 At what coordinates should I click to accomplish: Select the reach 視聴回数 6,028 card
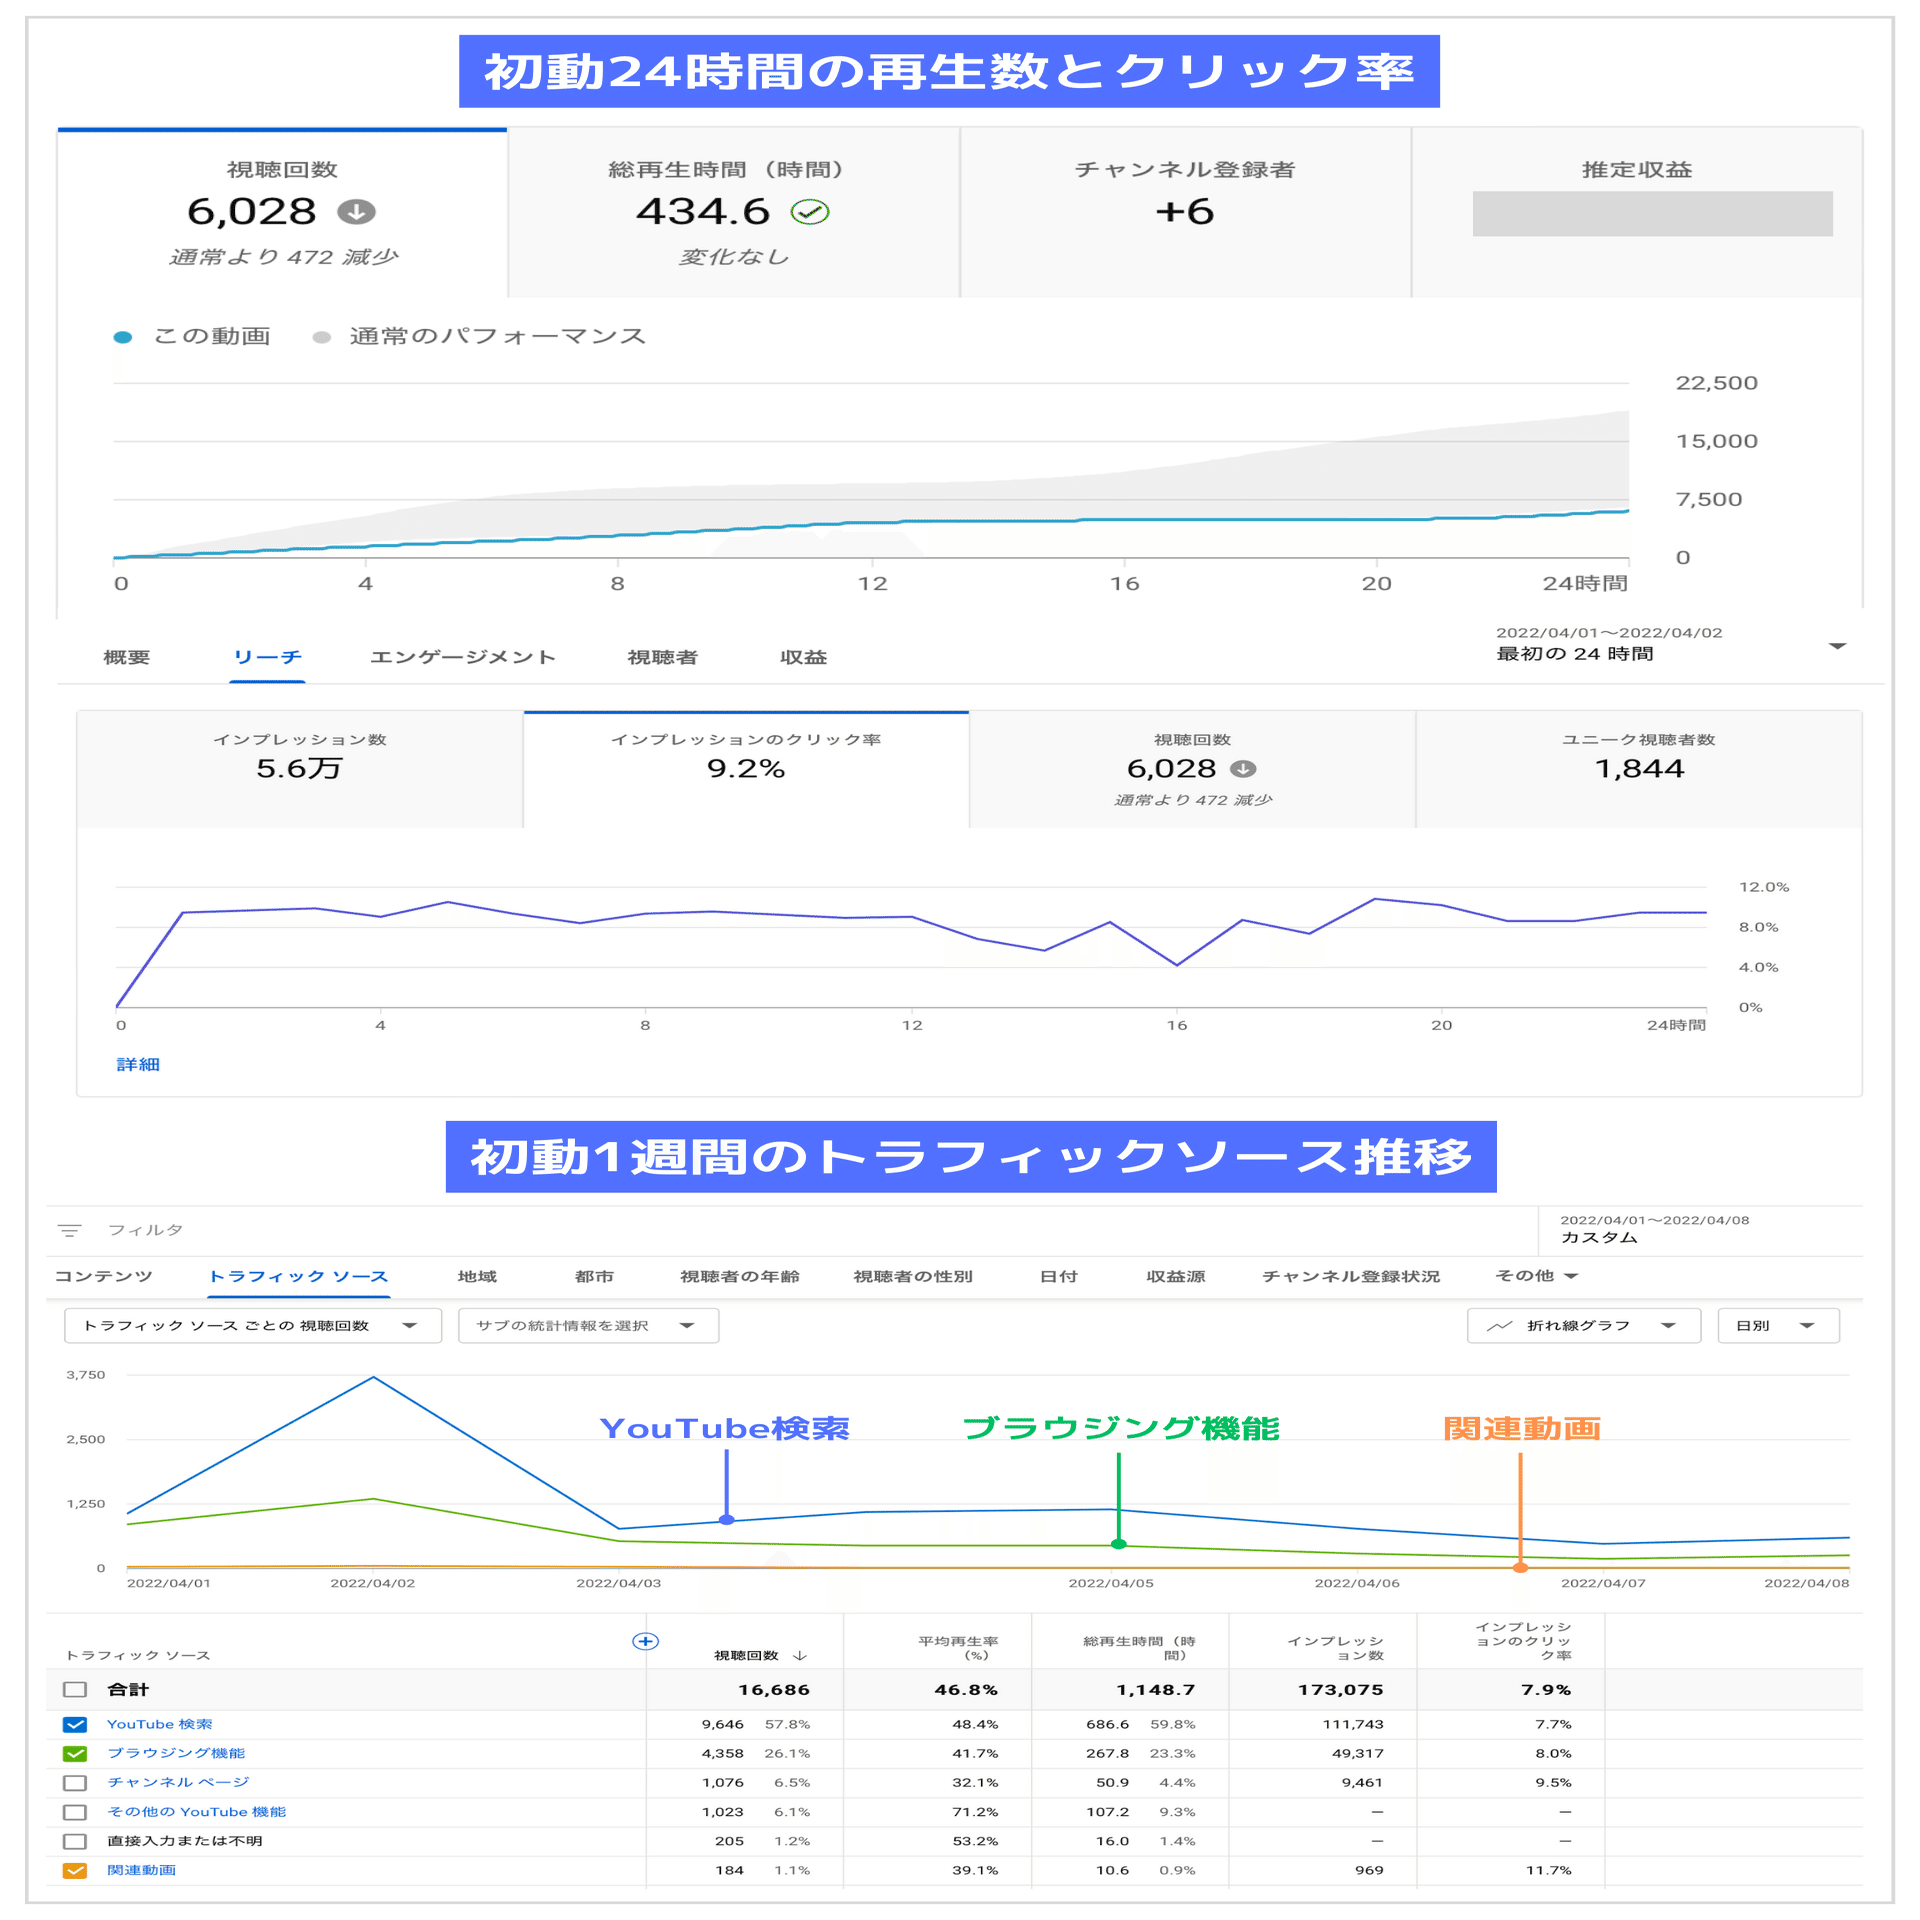[1192, 770]
